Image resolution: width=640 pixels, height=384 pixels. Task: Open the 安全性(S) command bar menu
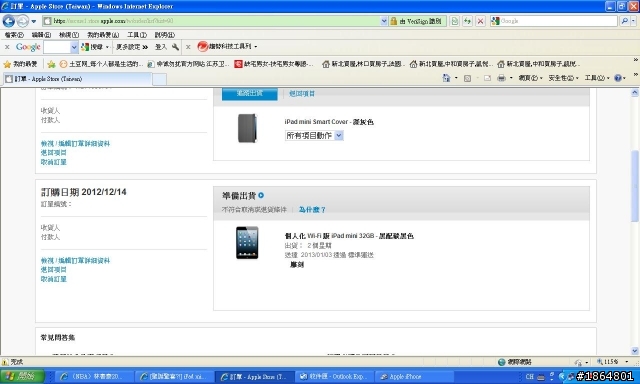point(563,78)
